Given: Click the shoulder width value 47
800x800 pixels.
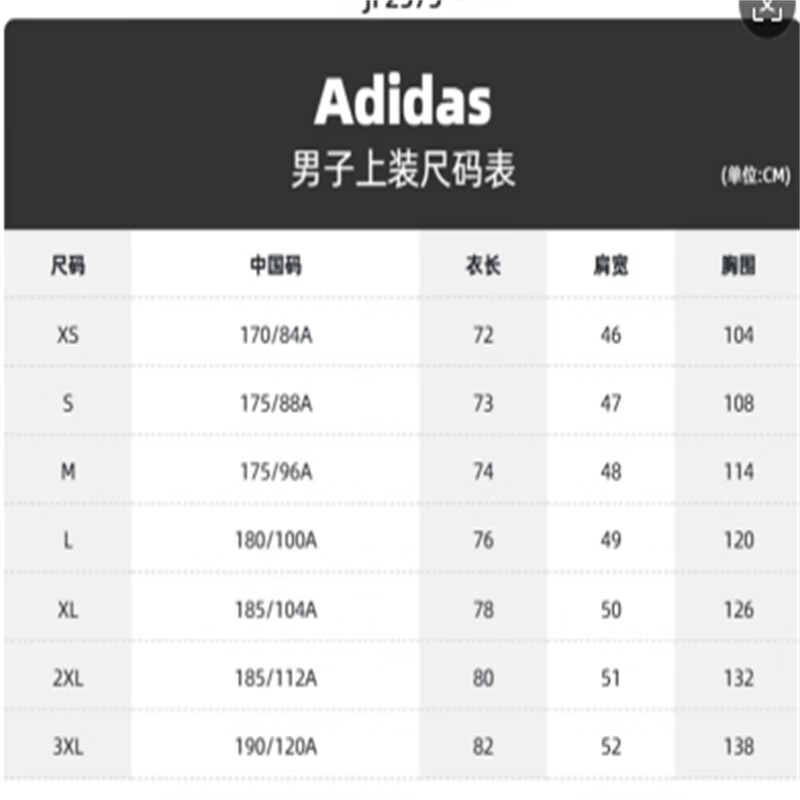Looking at the screenshot, I should [x=611, y=404].
